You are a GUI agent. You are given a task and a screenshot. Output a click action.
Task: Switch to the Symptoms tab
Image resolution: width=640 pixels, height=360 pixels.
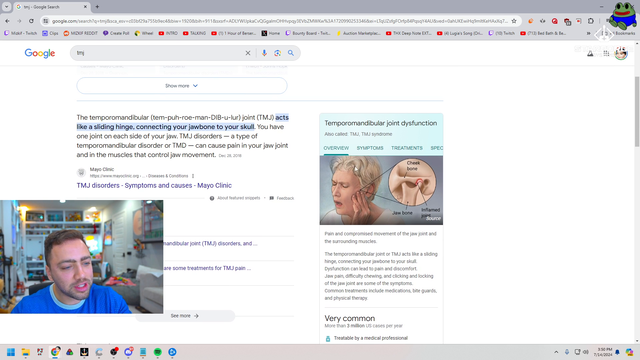point(370,148)
